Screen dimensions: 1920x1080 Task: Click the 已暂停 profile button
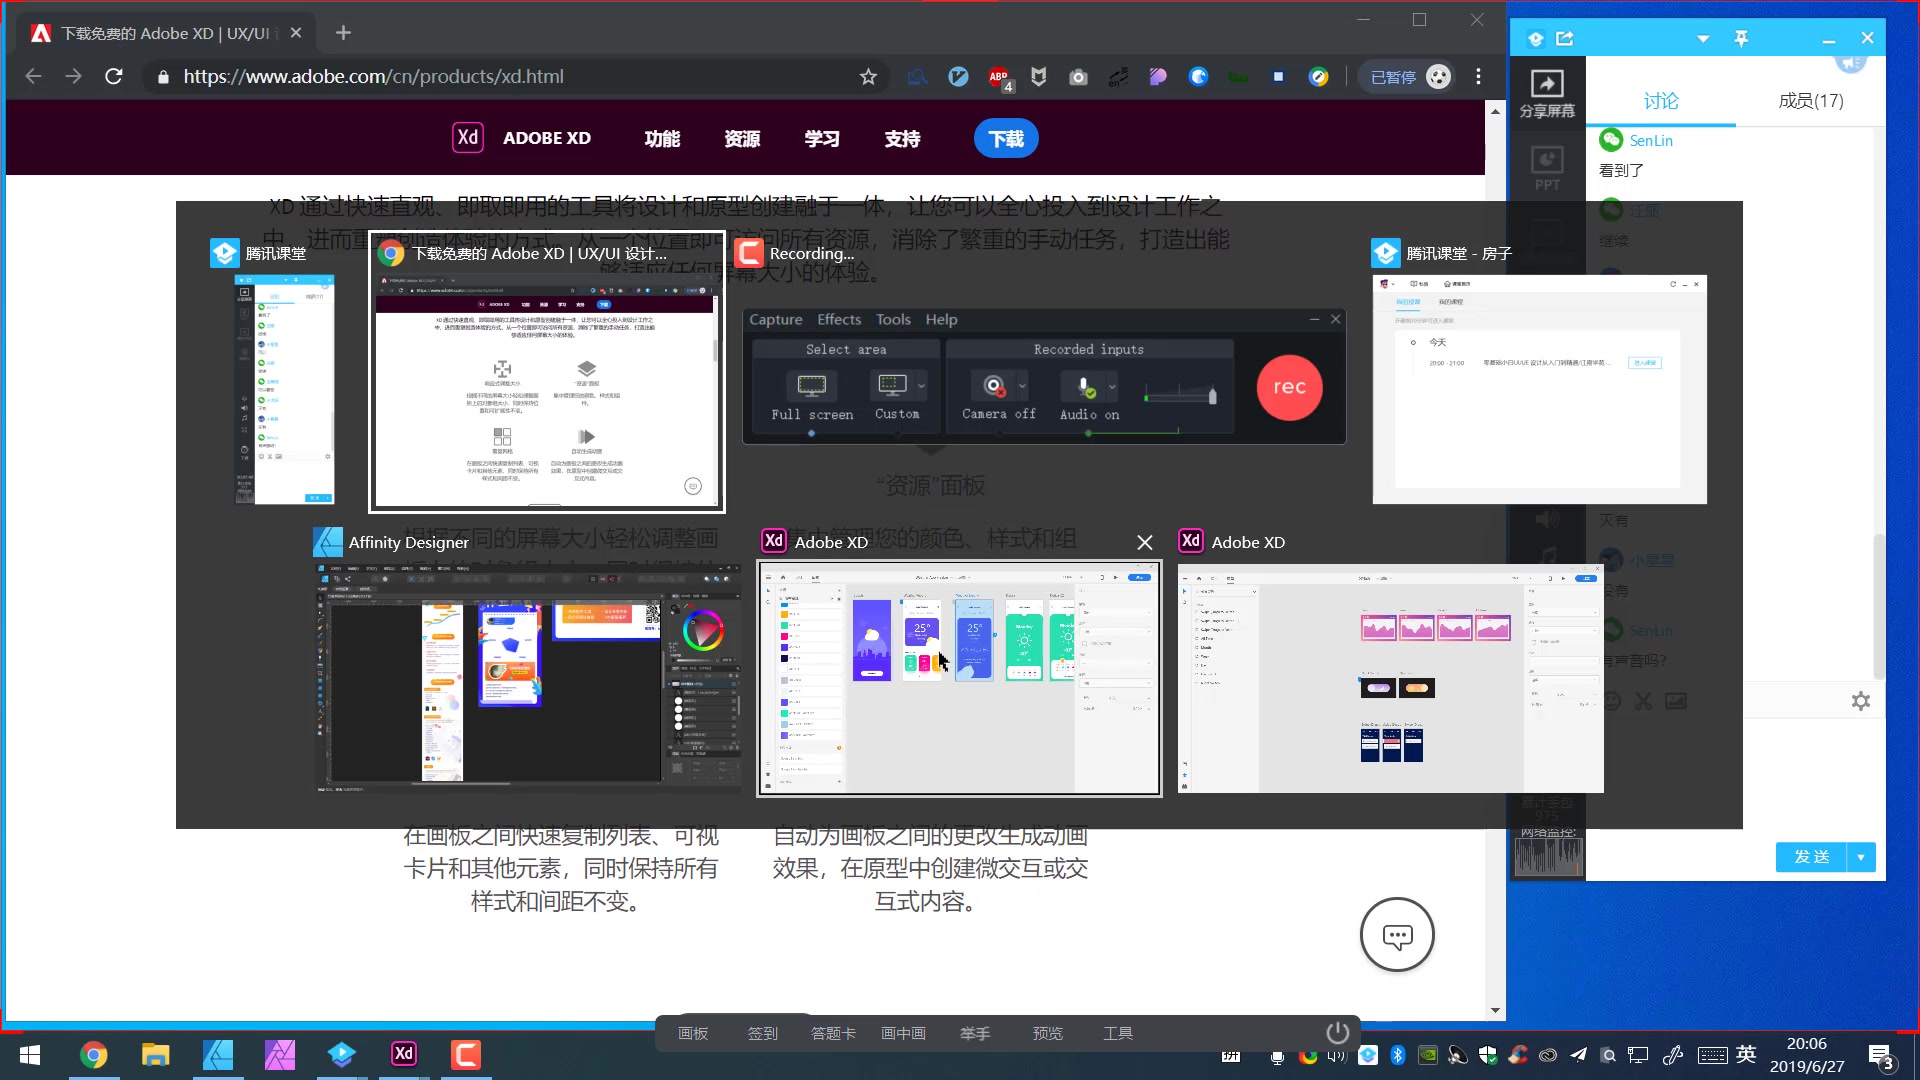click(x=1408, y=77)
